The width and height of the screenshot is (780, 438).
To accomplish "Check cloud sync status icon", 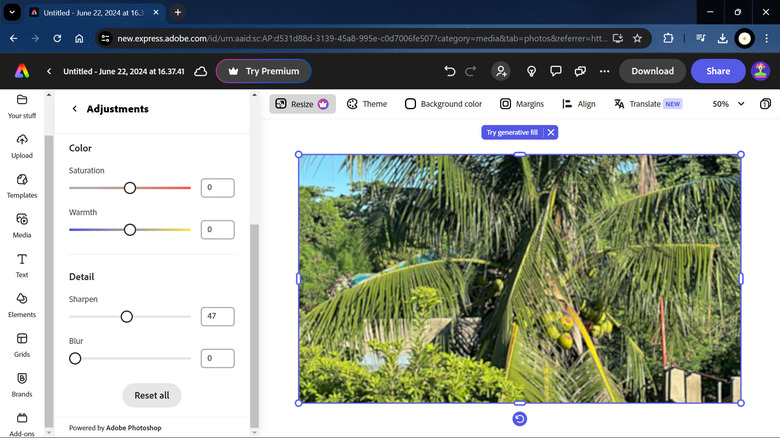I will tap(200, 71).
